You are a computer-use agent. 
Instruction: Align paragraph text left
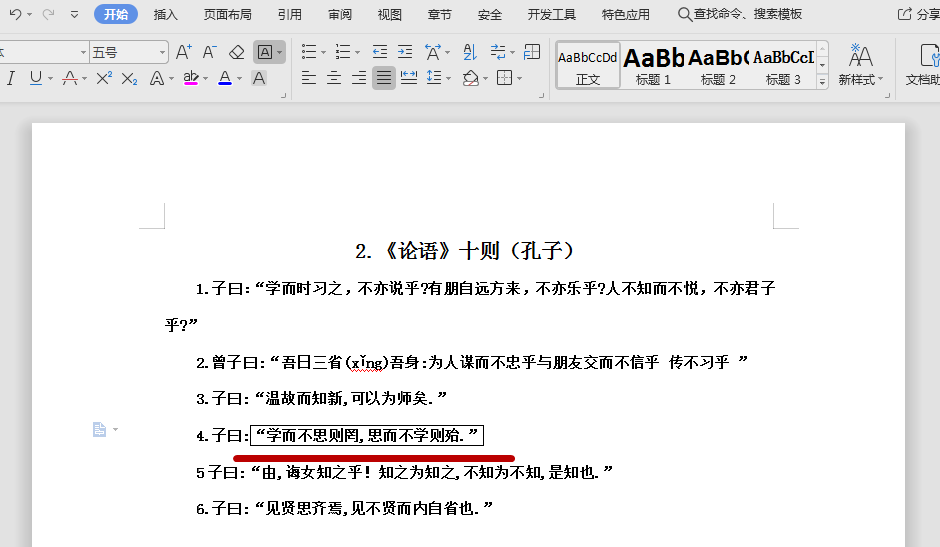tap(309, 78)
